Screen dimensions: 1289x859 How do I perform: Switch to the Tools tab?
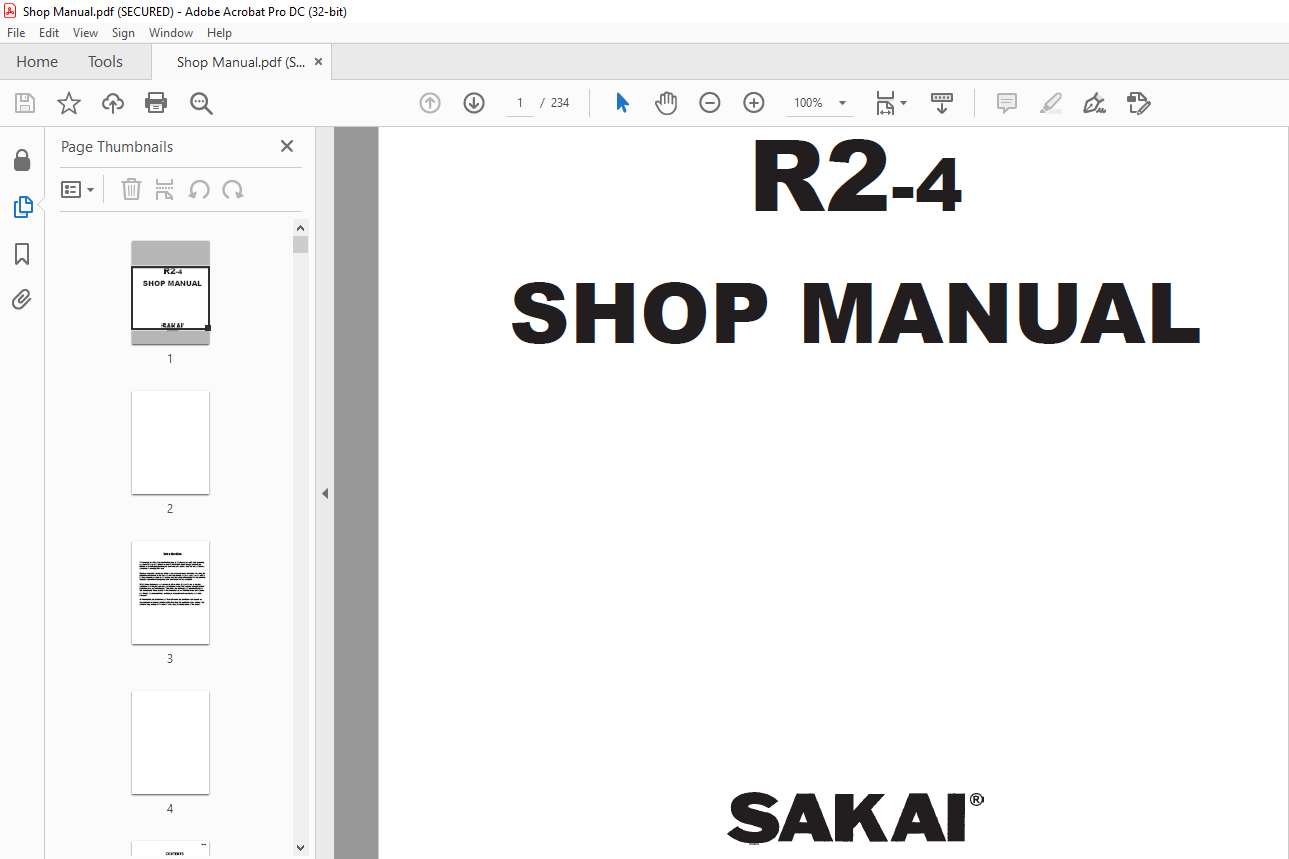[x=105, y=62]
